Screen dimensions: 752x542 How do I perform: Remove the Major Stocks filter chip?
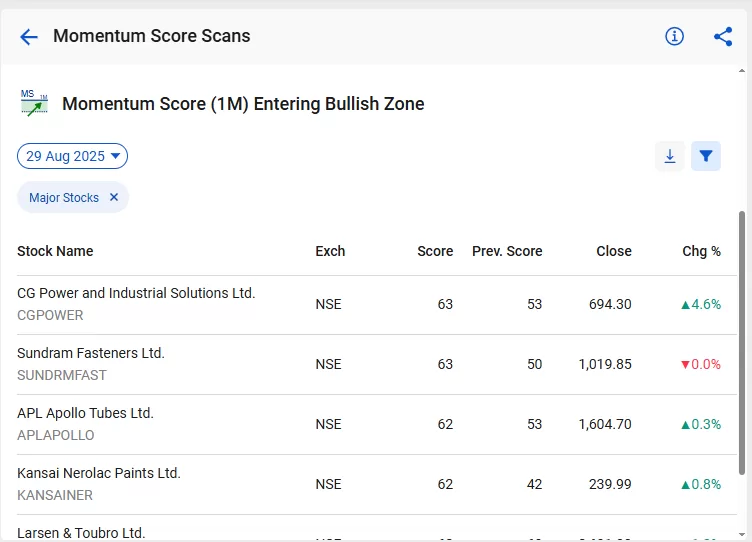[x=114, y=197]
